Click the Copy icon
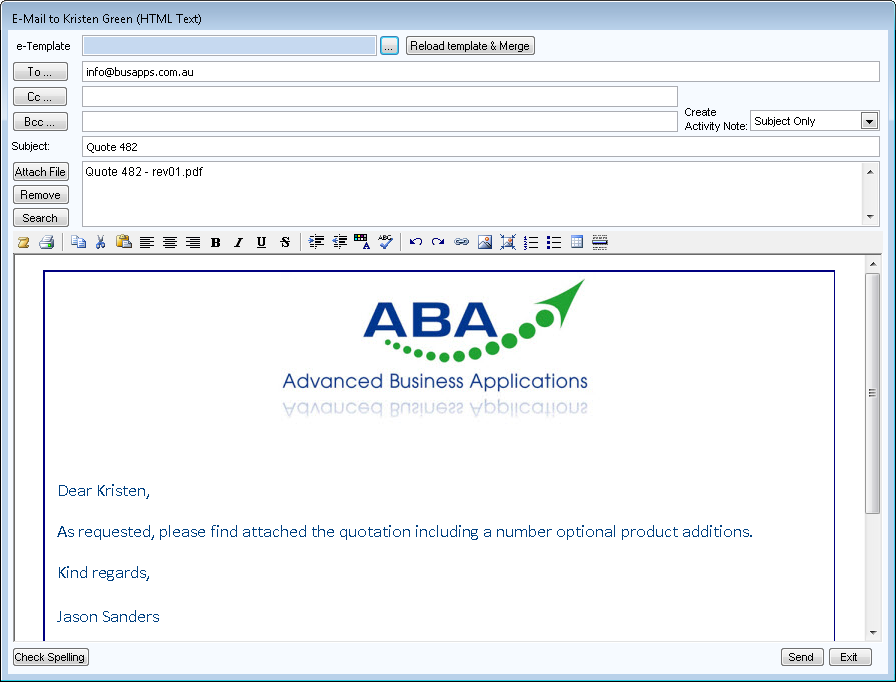Image resolution: width=896 pixels, height=682 pixels. tap(78, 242)
